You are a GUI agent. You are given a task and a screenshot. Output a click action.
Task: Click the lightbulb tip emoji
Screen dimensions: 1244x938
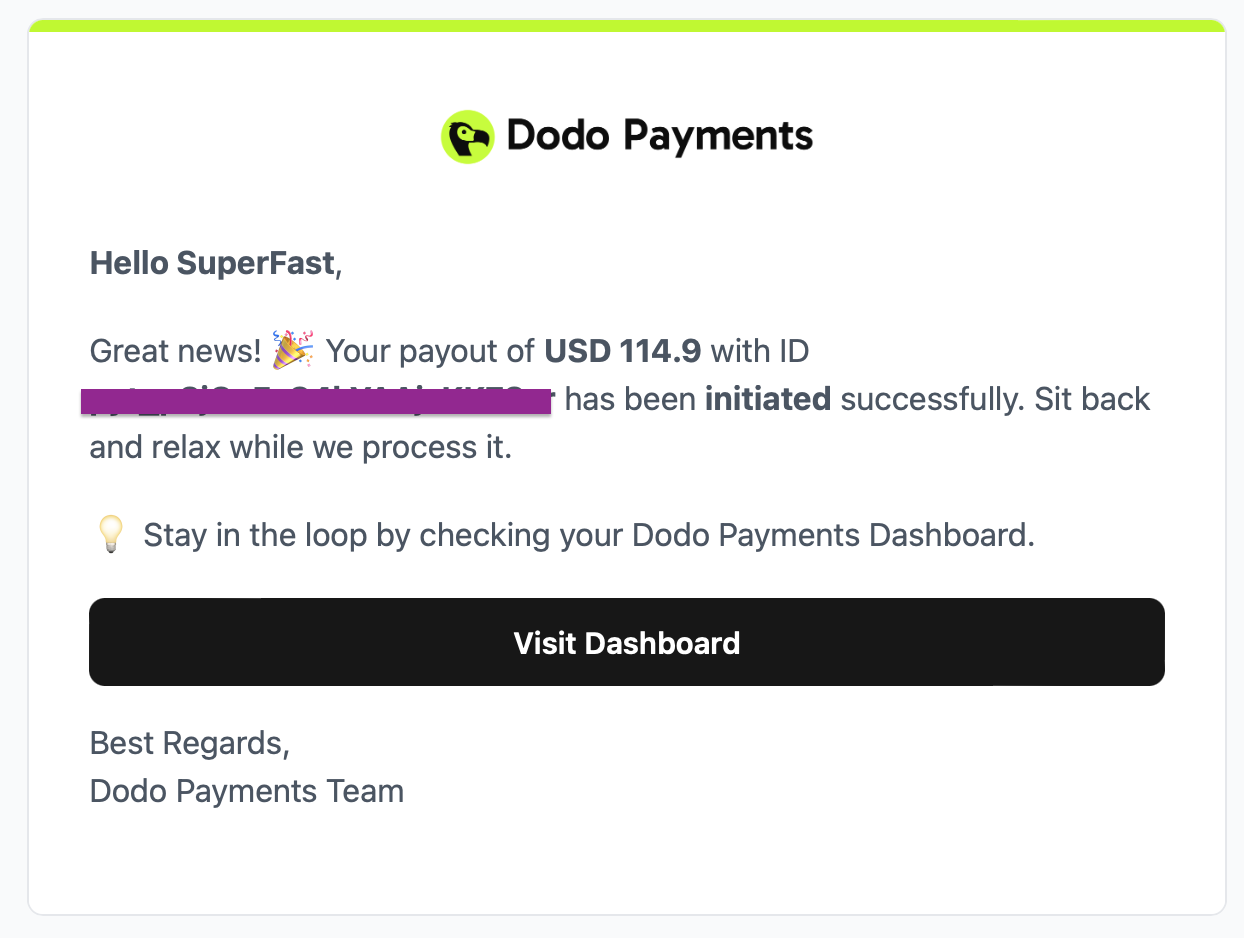point(110,535)
